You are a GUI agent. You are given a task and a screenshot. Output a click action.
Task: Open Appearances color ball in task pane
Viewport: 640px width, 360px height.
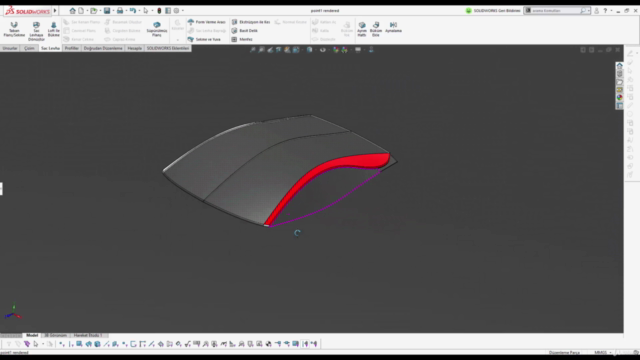tap(620, 98)
